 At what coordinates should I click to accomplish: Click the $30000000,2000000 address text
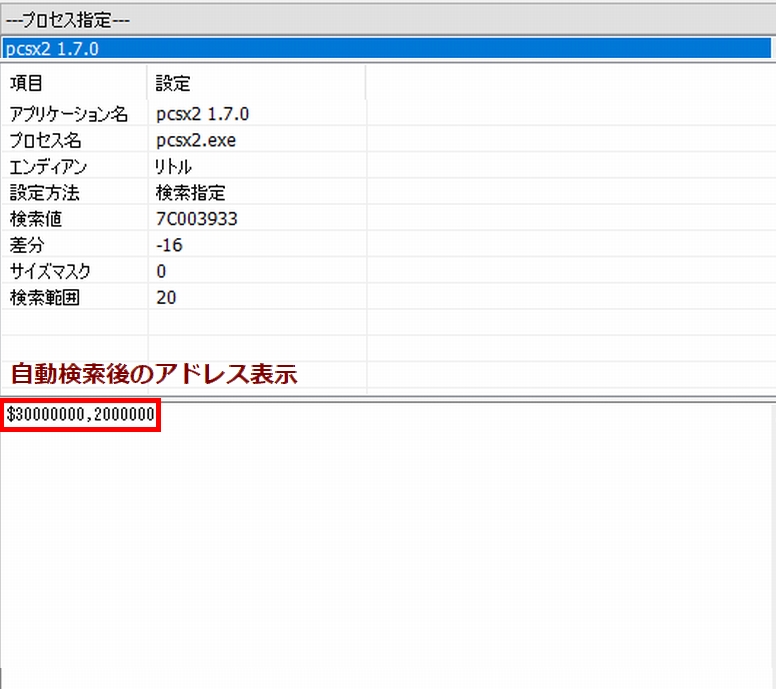tap(81, 414)
